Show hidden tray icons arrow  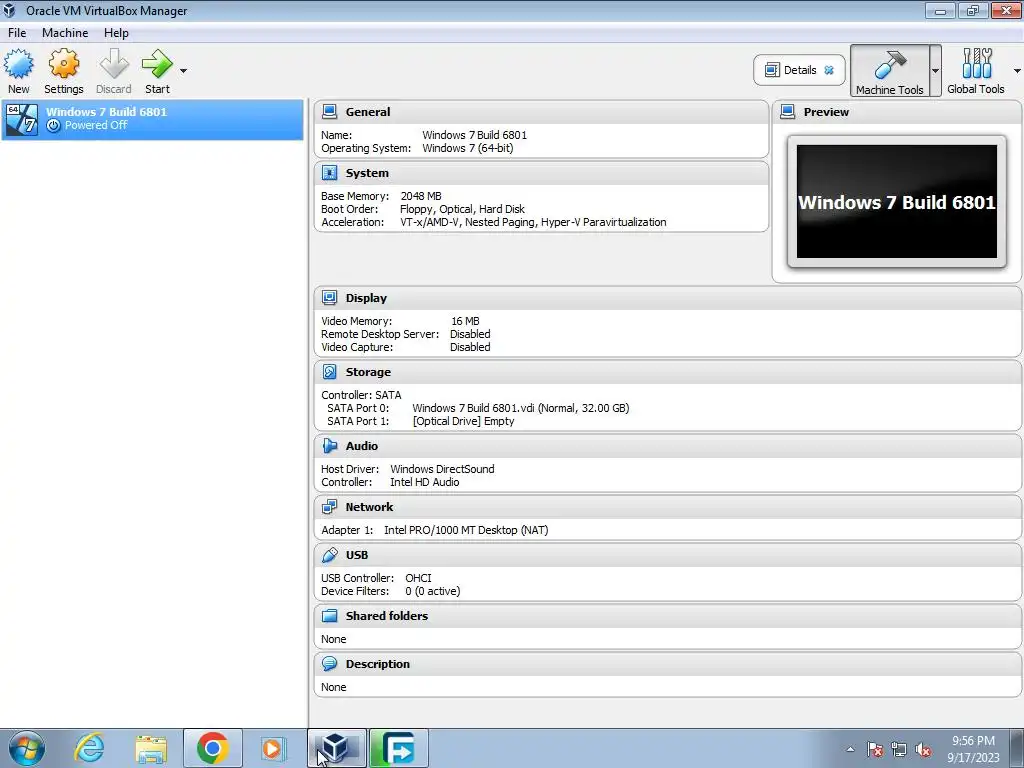click(850, 749)
